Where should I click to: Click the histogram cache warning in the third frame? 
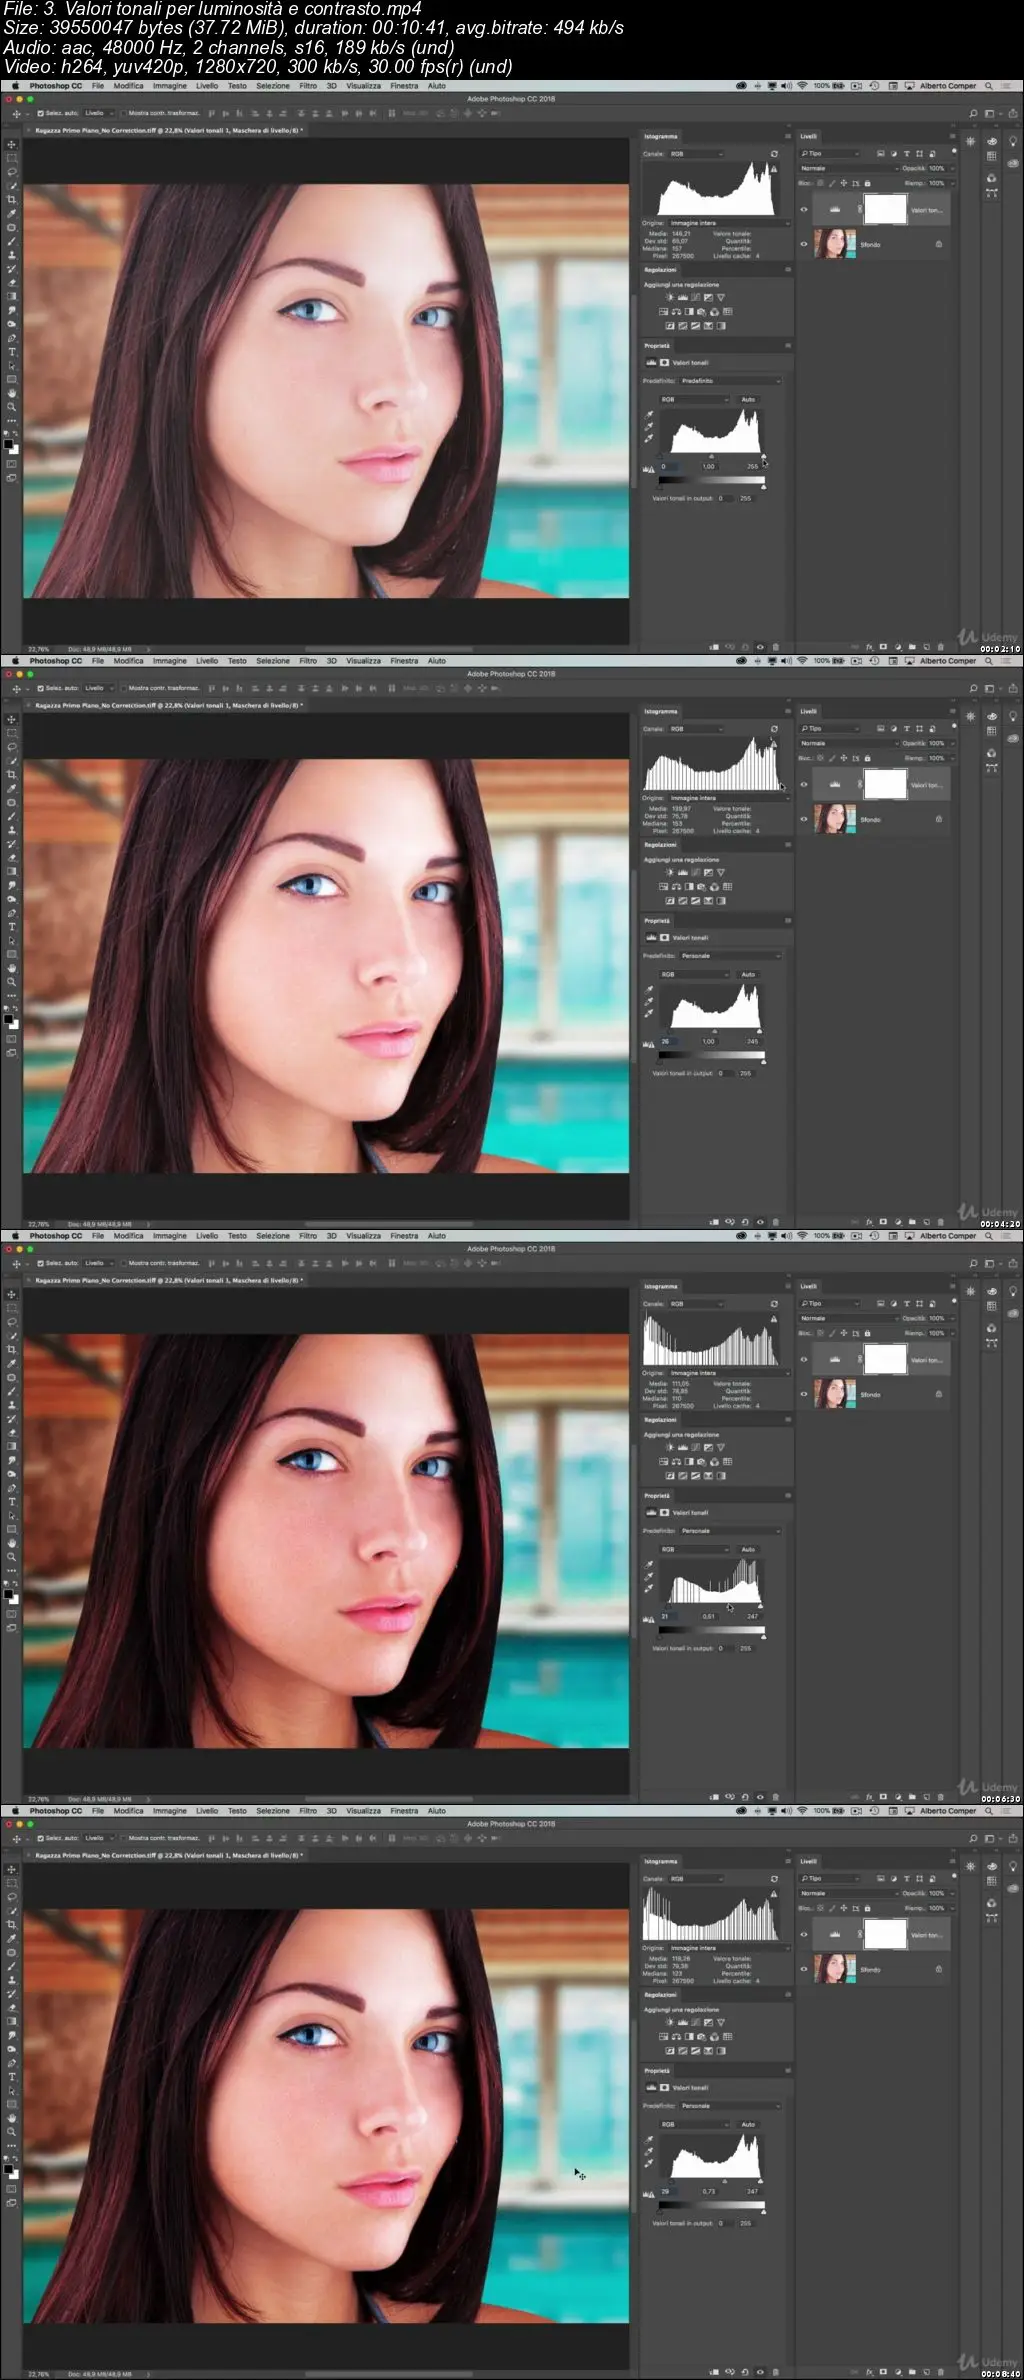[x=774, y=1319]
